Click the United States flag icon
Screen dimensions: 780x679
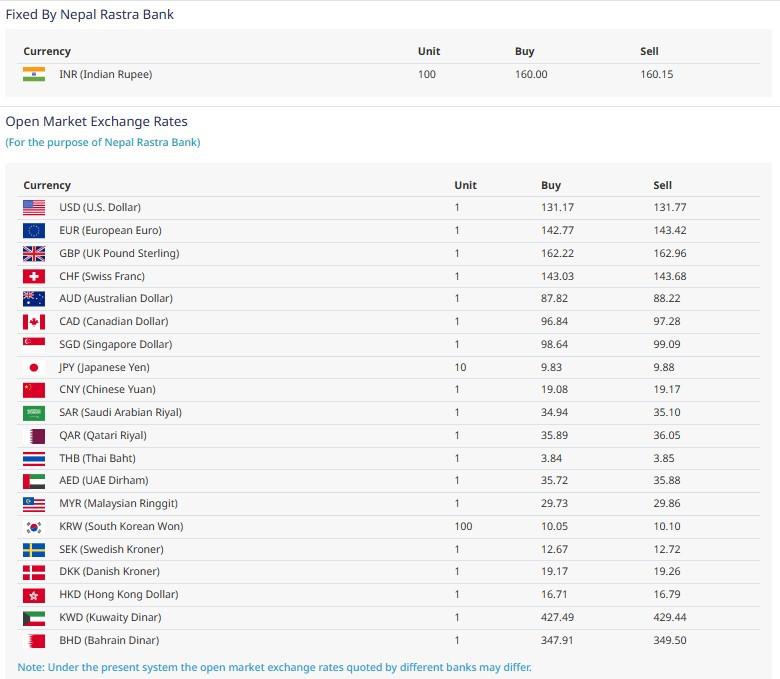click(x=34, y=208)
